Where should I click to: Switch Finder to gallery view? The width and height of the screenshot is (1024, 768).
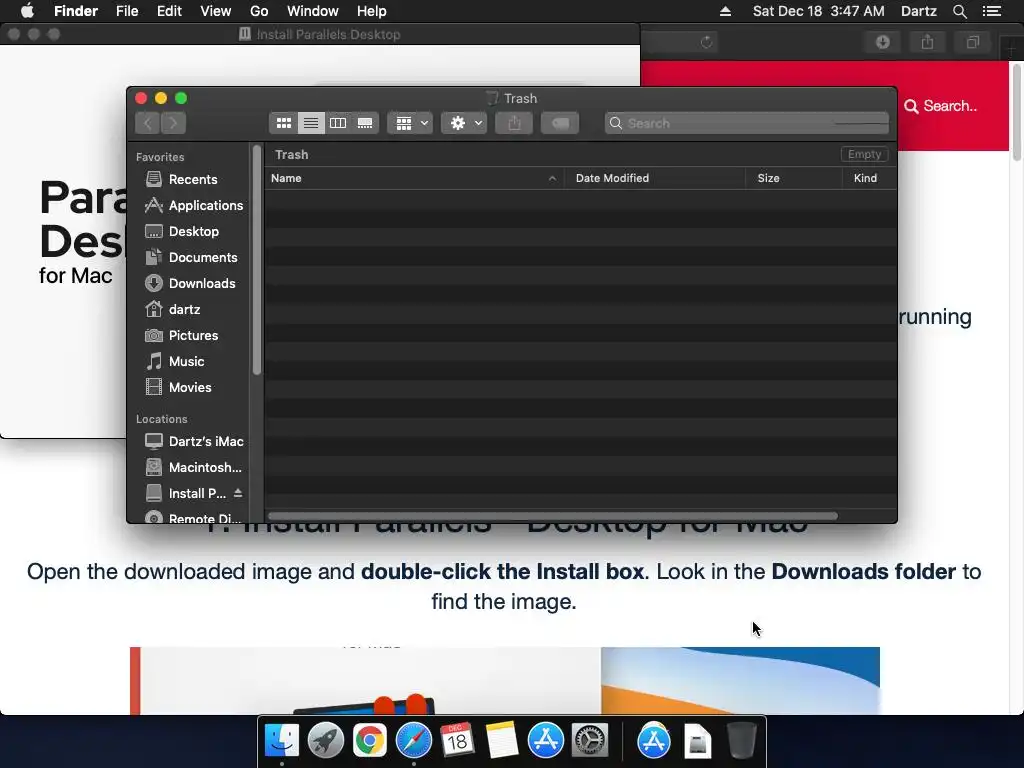pos(365,123)
